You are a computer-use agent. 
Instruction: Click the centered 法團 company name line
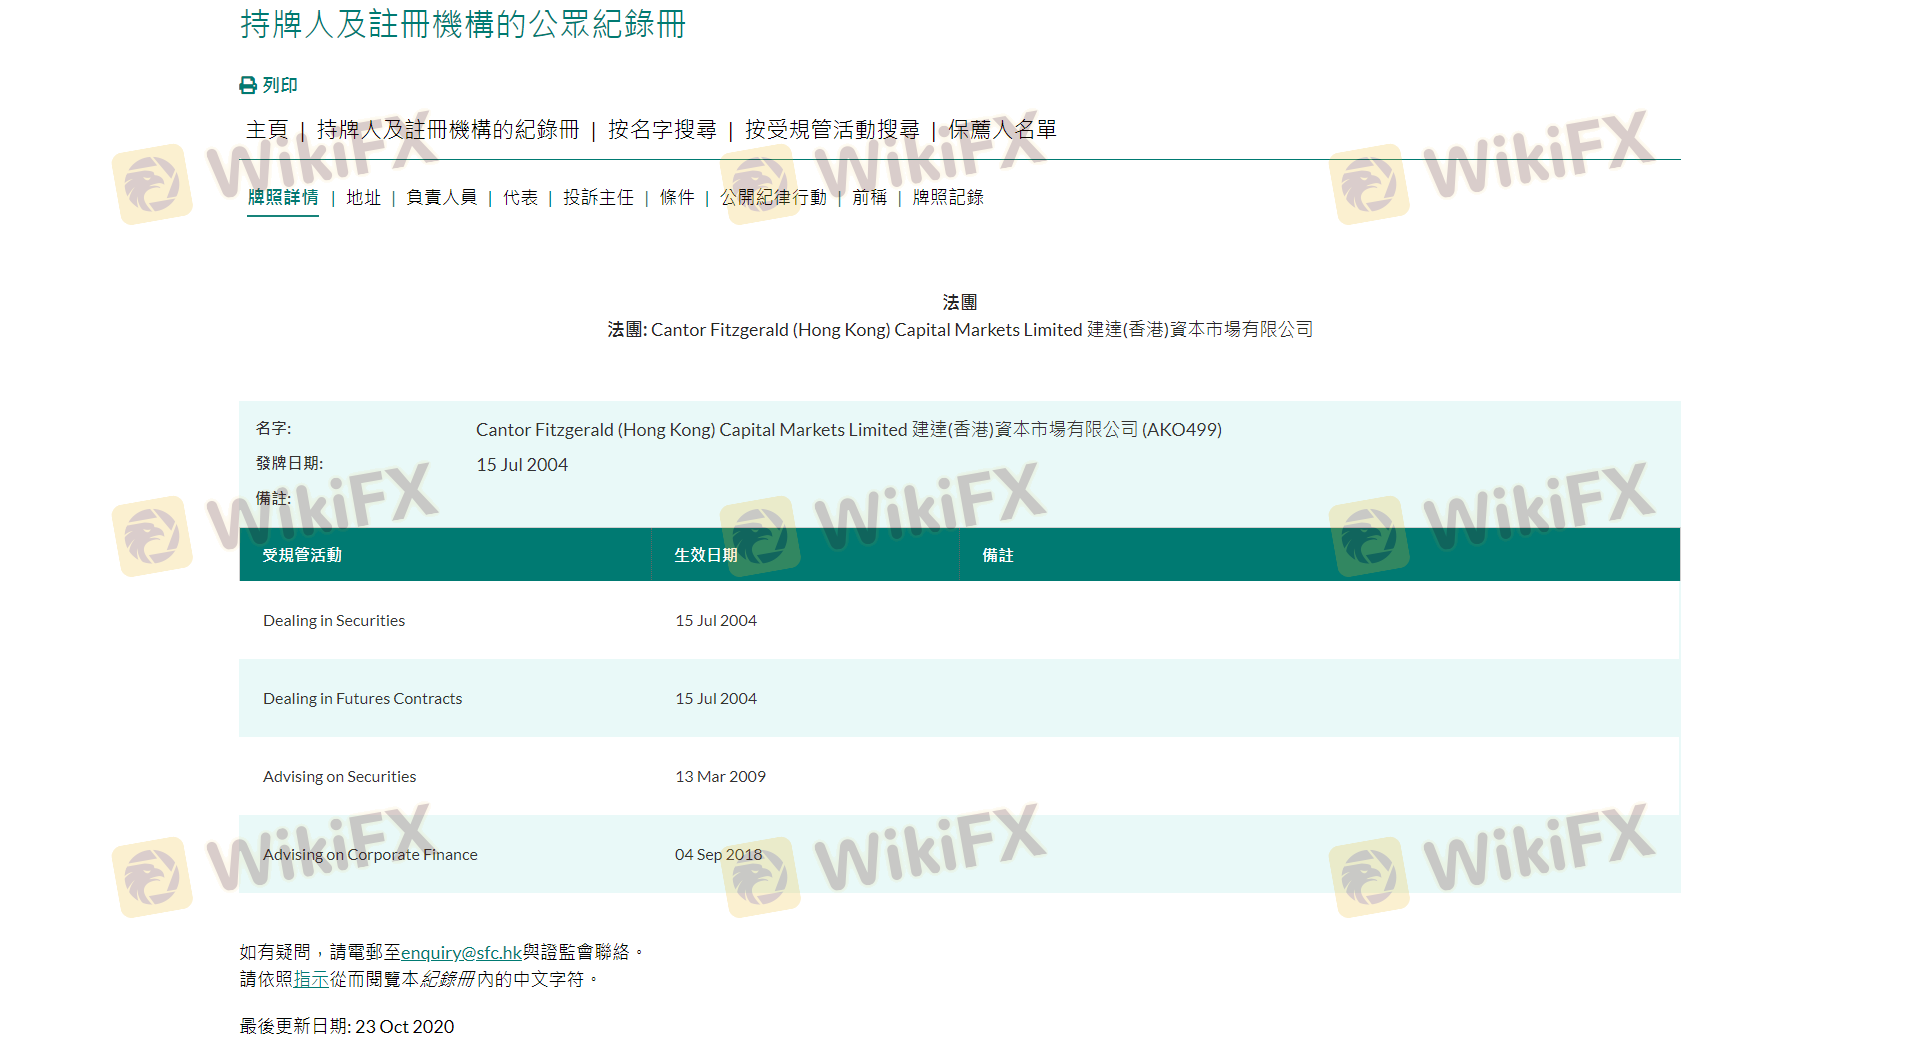point(960,330)
